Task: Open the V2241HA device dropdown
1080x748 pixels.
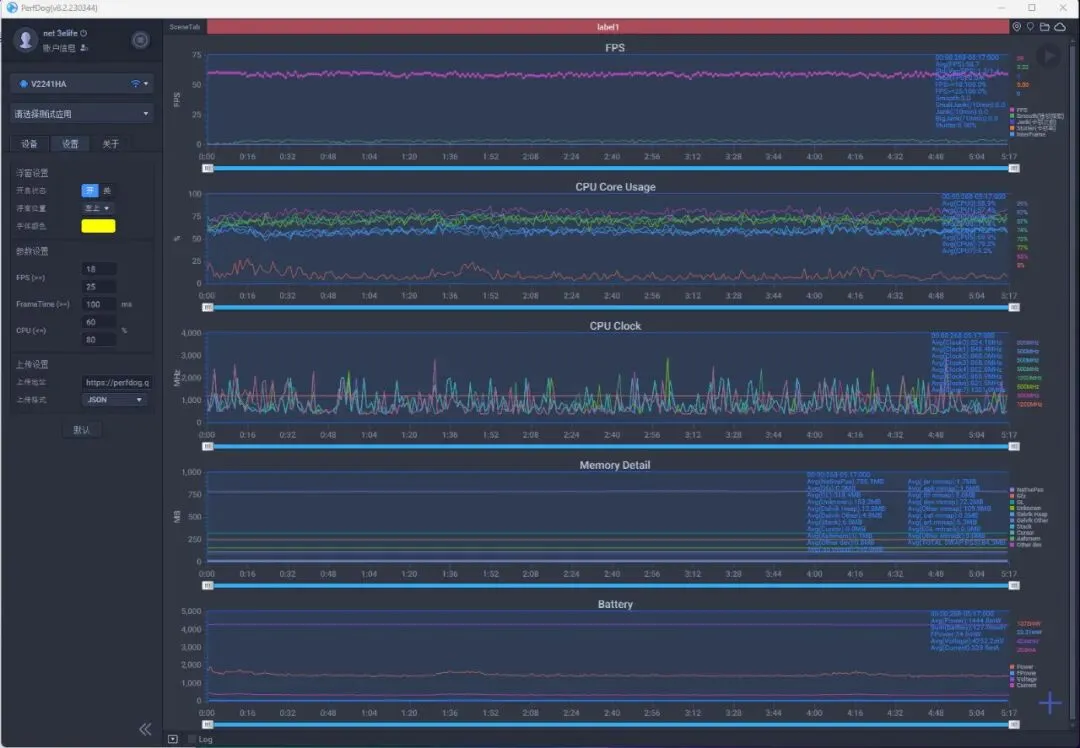Action: [x=82, y=83]
